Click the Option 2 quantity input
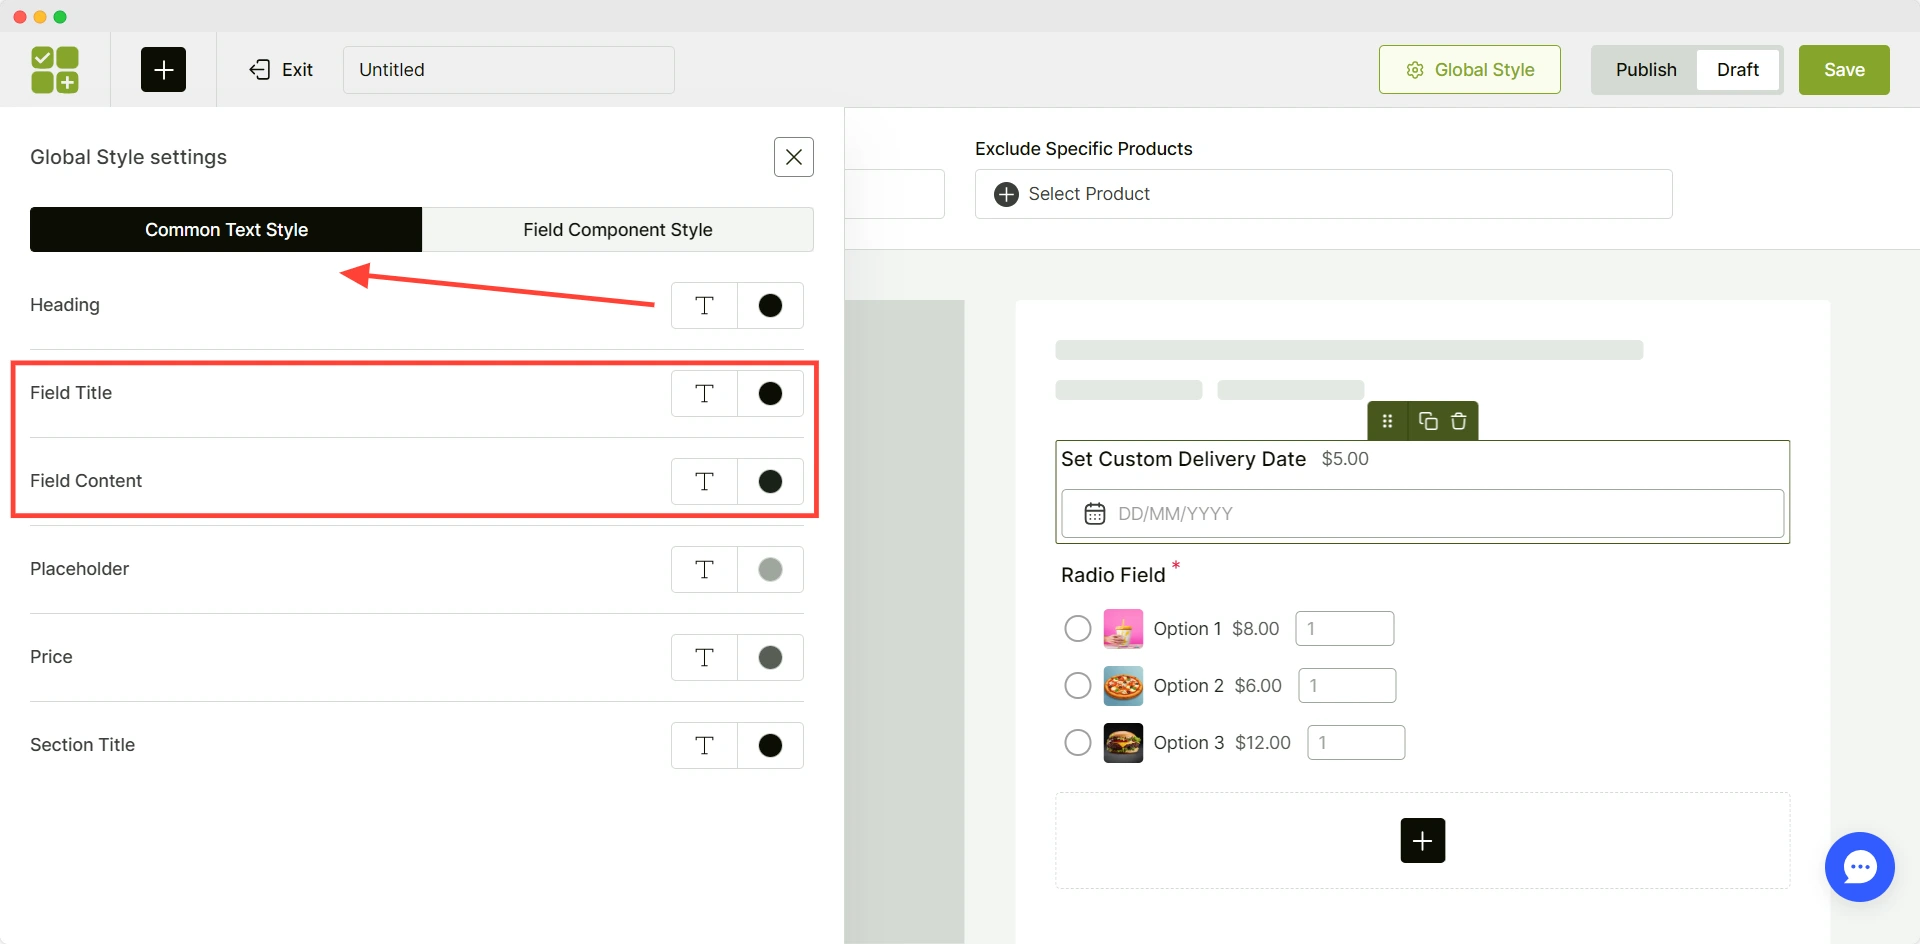Screen dimensions: 1920x944 1346,686
